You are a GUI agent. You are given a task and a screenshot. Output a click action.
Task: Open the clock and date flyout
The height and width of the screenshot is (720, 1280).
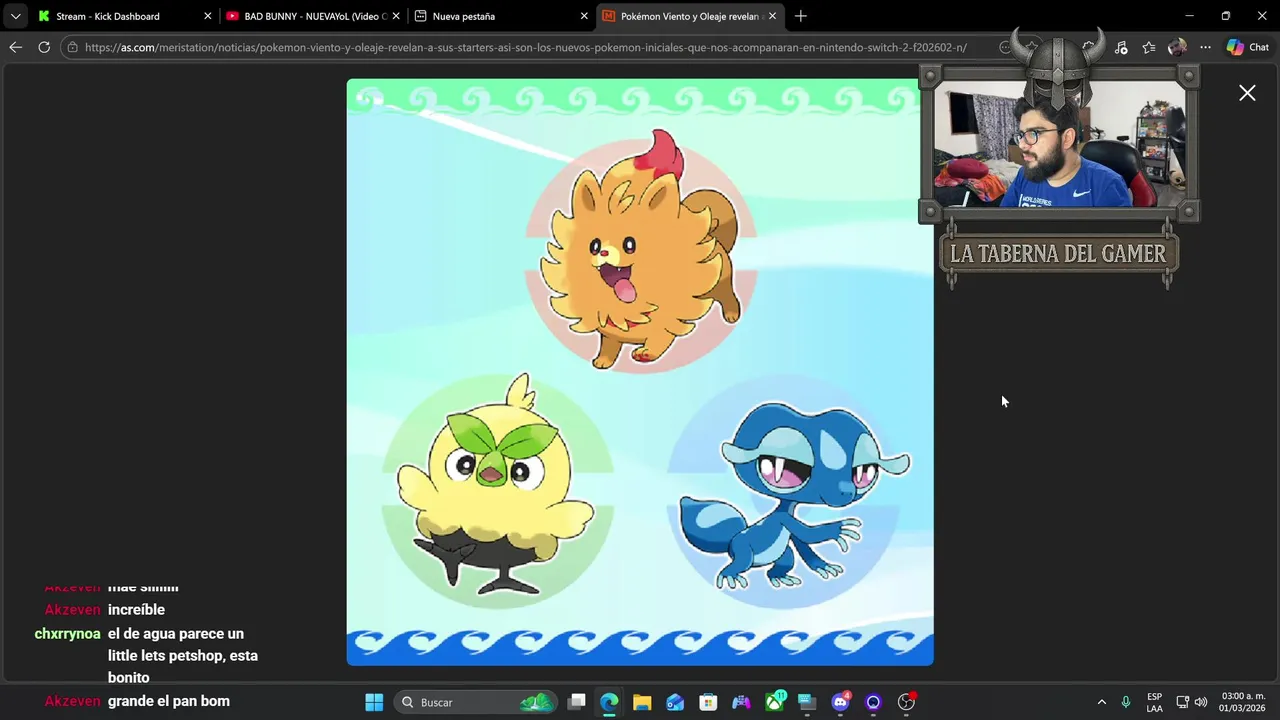coord(1242,702)
